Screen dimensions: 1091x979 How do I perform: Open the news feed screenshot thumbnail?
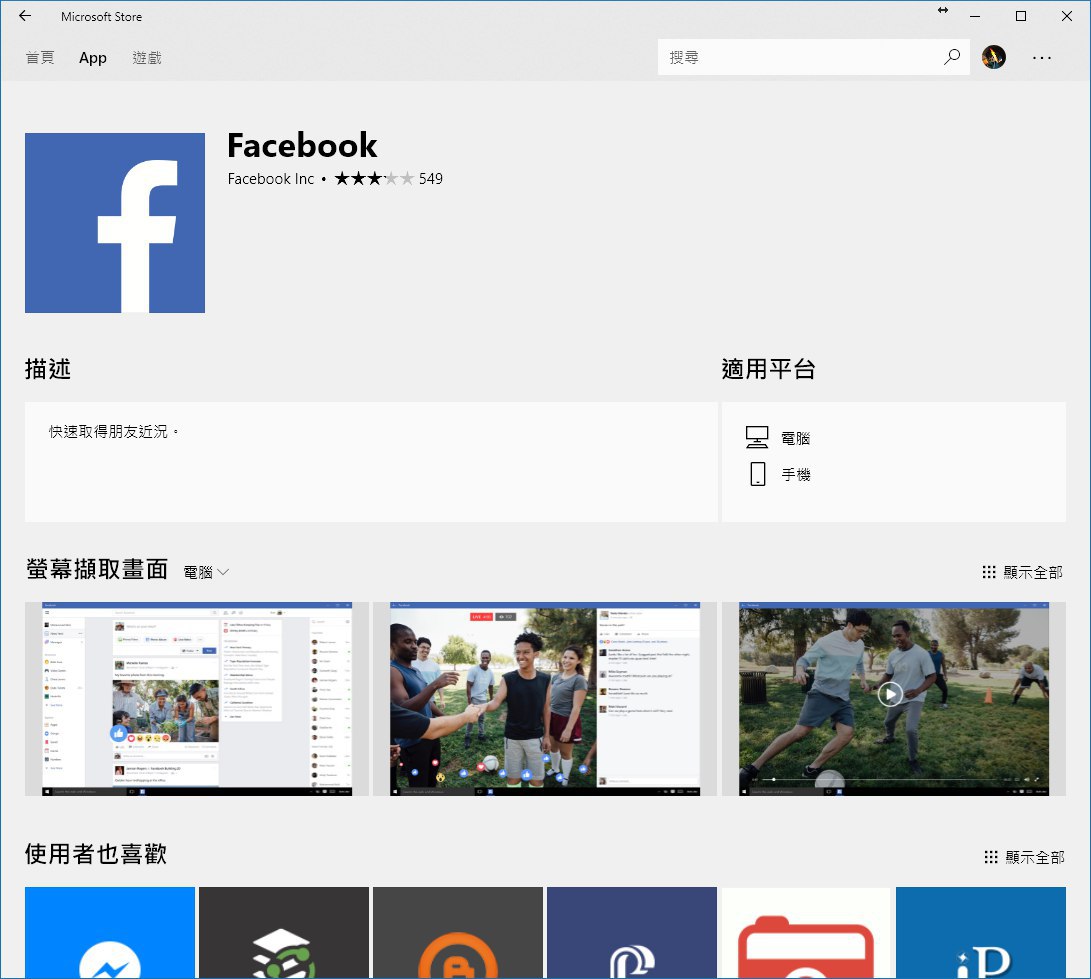(197, 699)
